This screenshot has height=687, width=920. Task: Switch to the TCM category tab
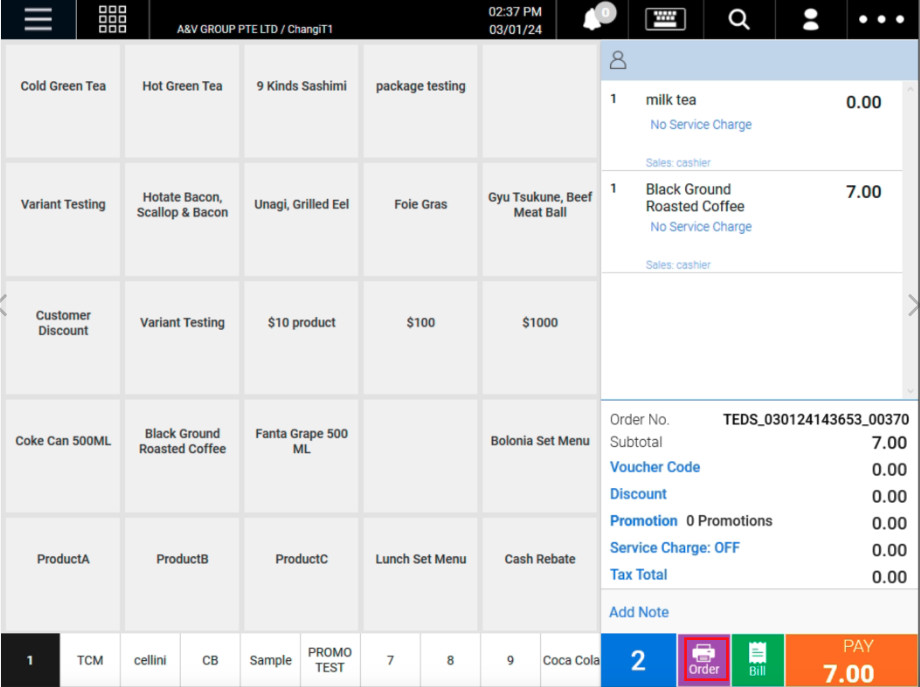click(x=90, y=660)
